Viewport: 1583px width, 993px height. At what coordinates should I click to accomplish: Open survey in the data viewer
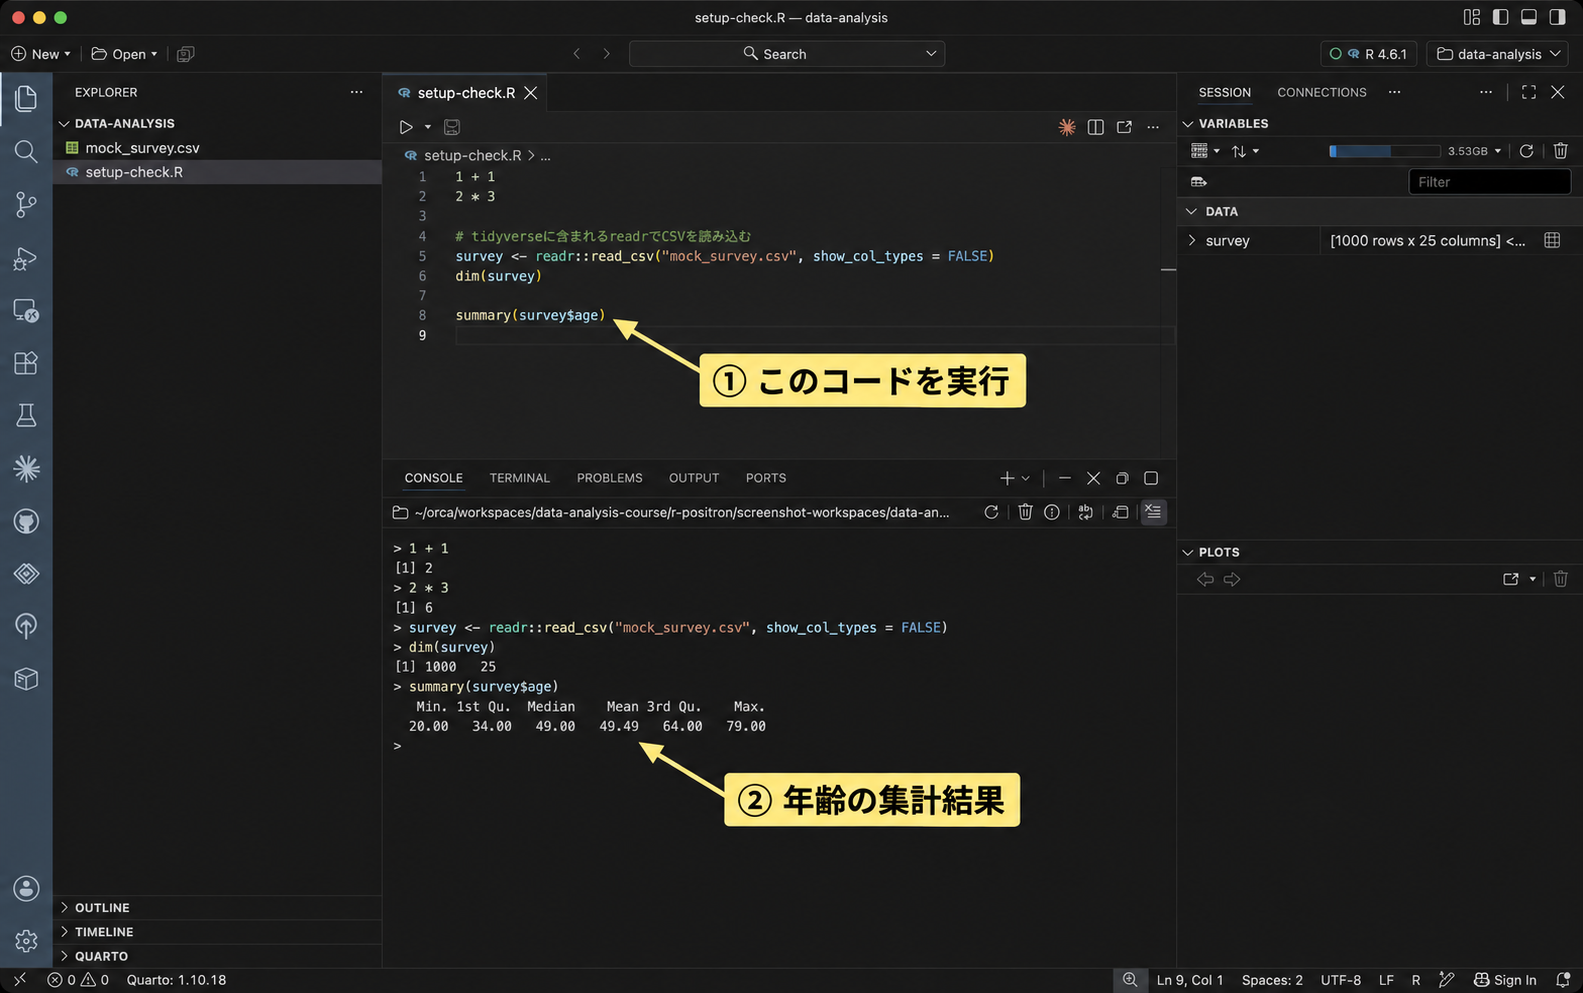point(1552,240)
